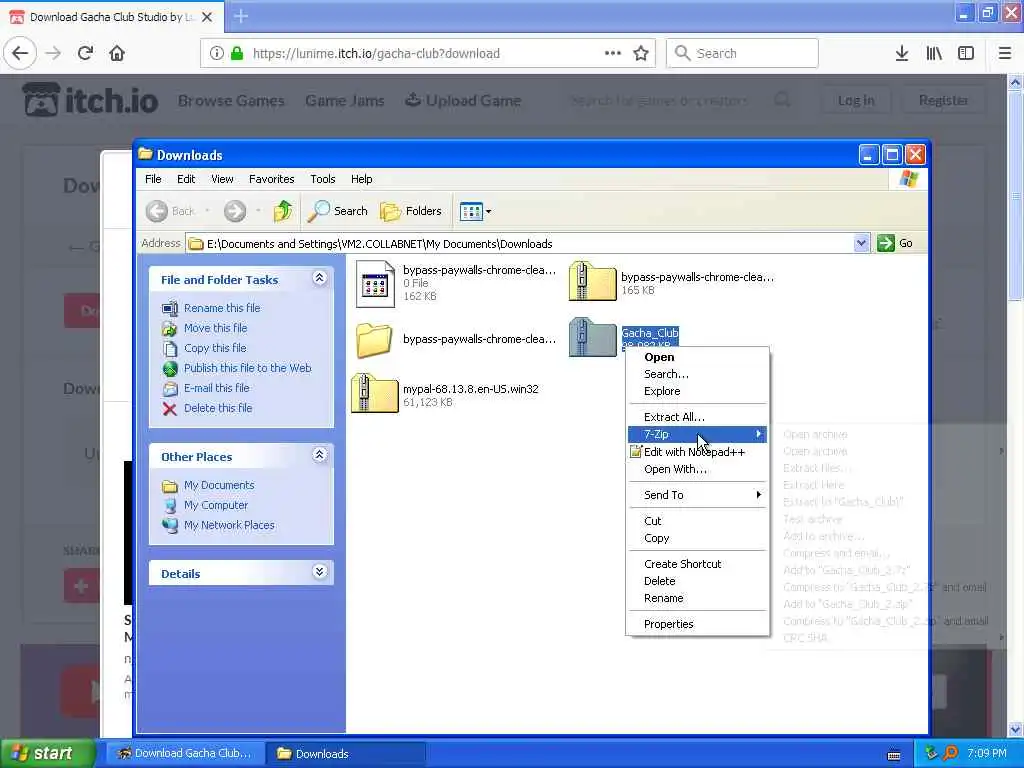Toggle the Folders pane button
This screenshot has height=768, width=1024.
(411, 211)
